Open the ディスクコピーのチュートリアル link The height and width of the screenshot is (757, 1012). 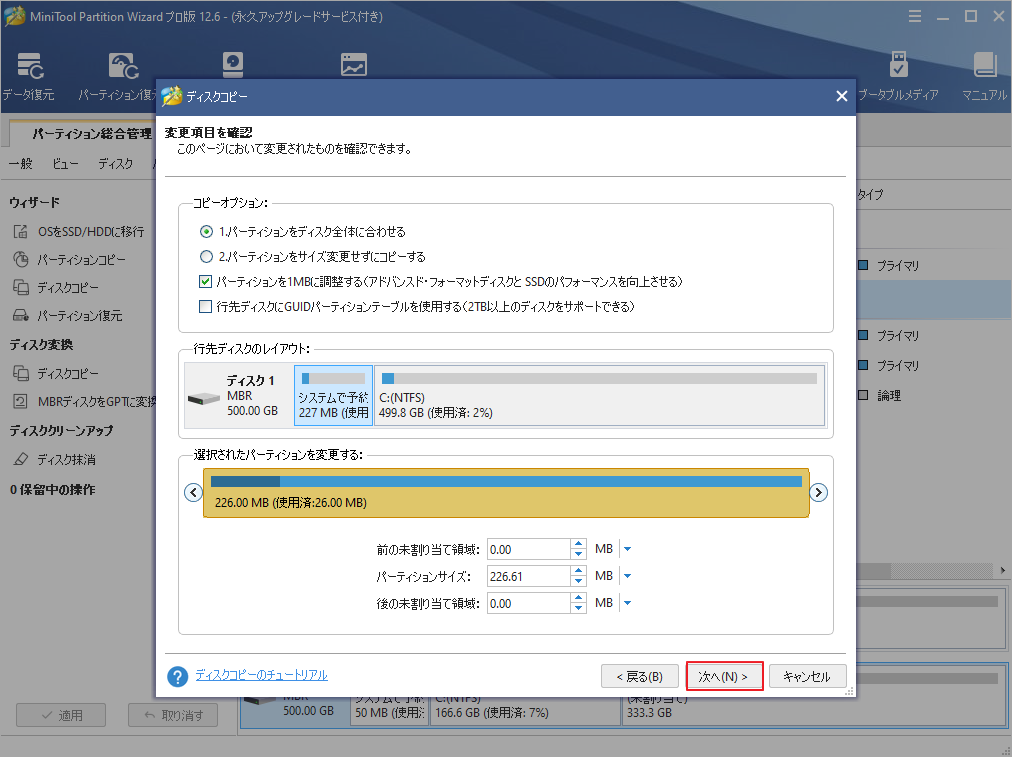tap(261, 675)
